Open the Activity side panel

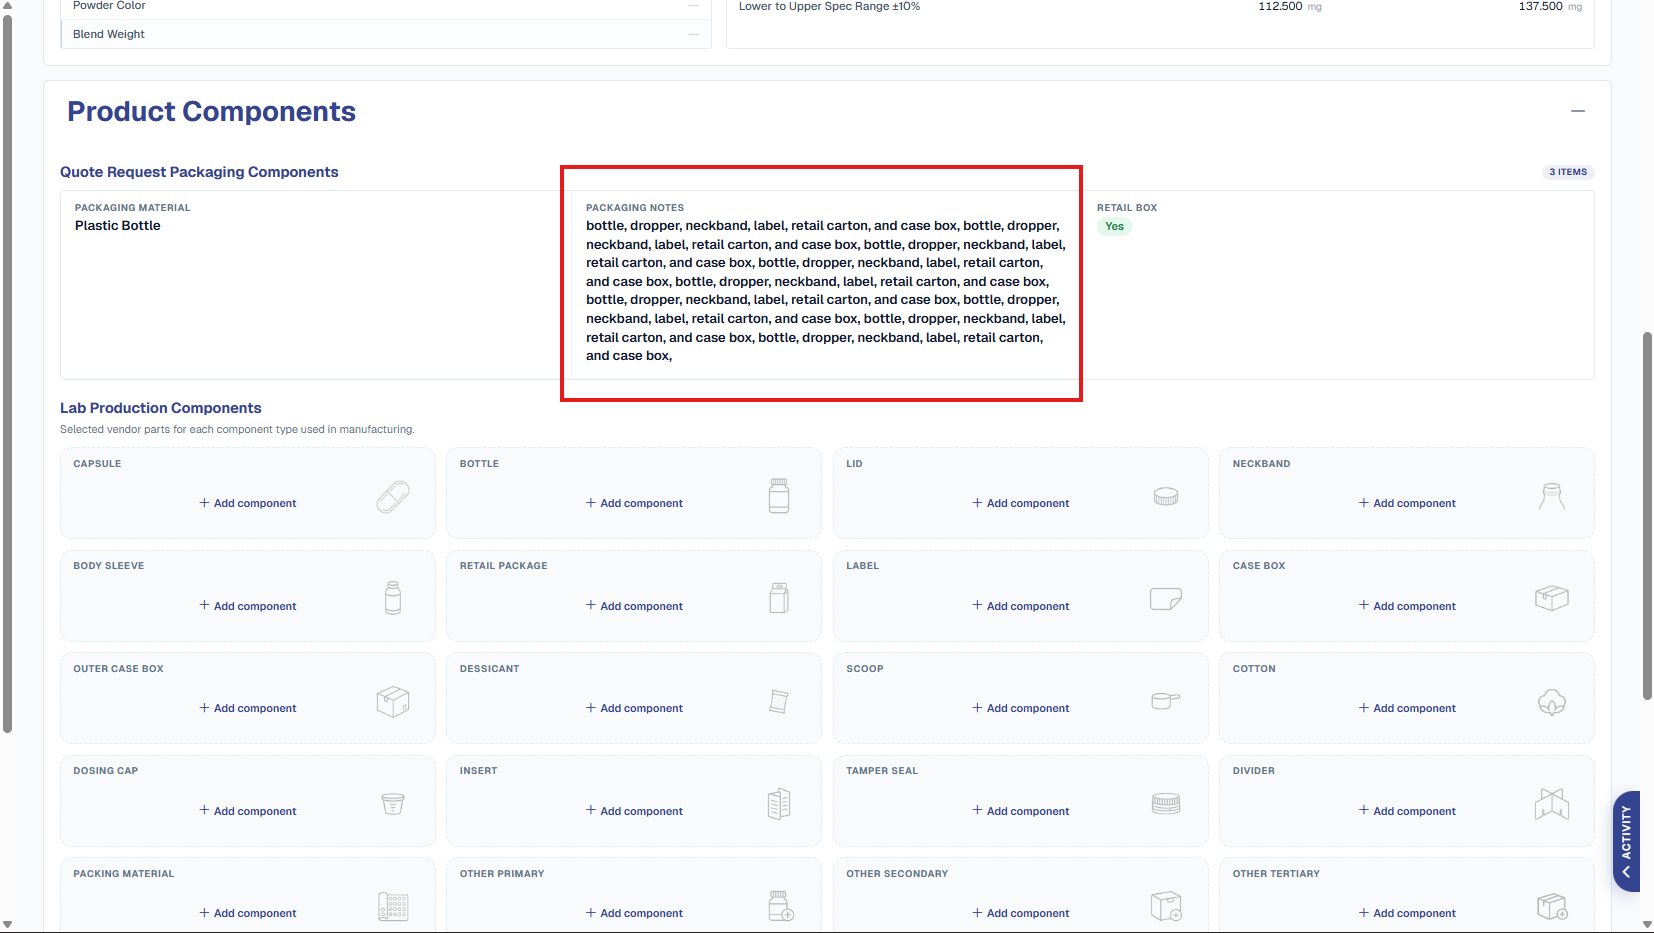click(x=1626, y=841)
